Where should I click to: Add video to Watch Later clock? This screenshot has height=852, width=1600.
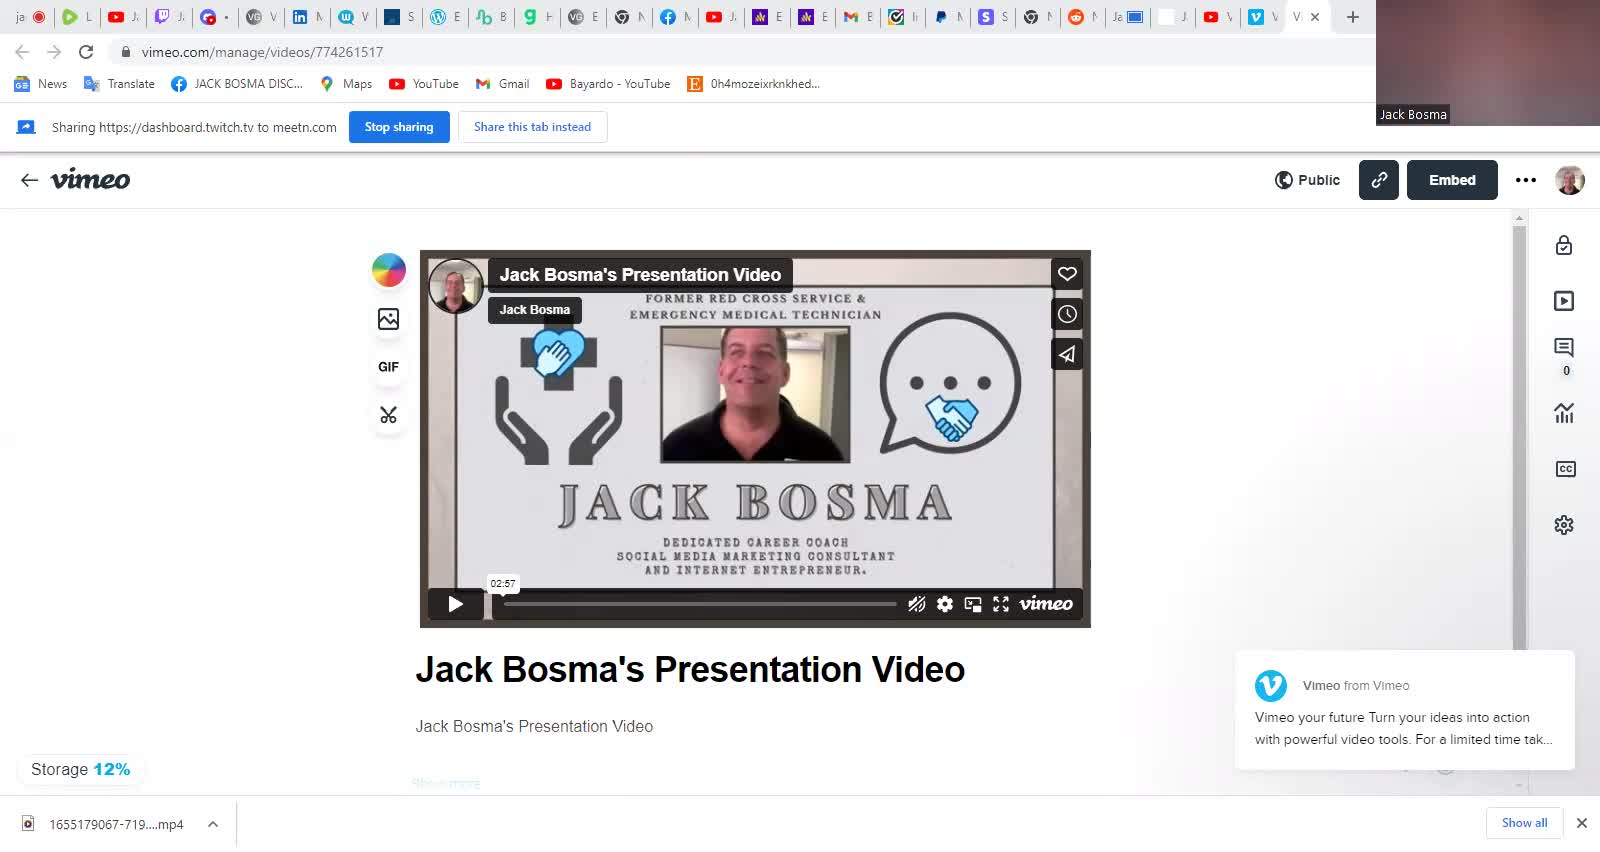tap(1067, 314)
